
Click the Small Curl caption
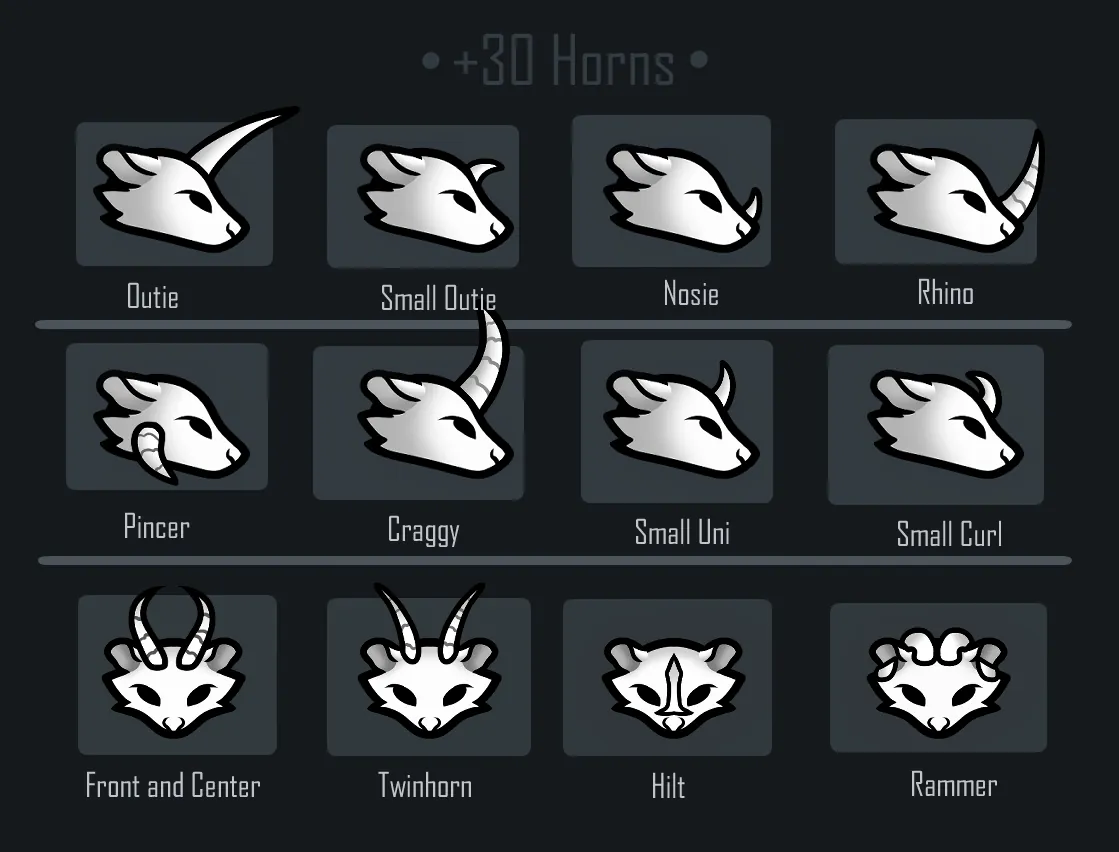[949, 534]
